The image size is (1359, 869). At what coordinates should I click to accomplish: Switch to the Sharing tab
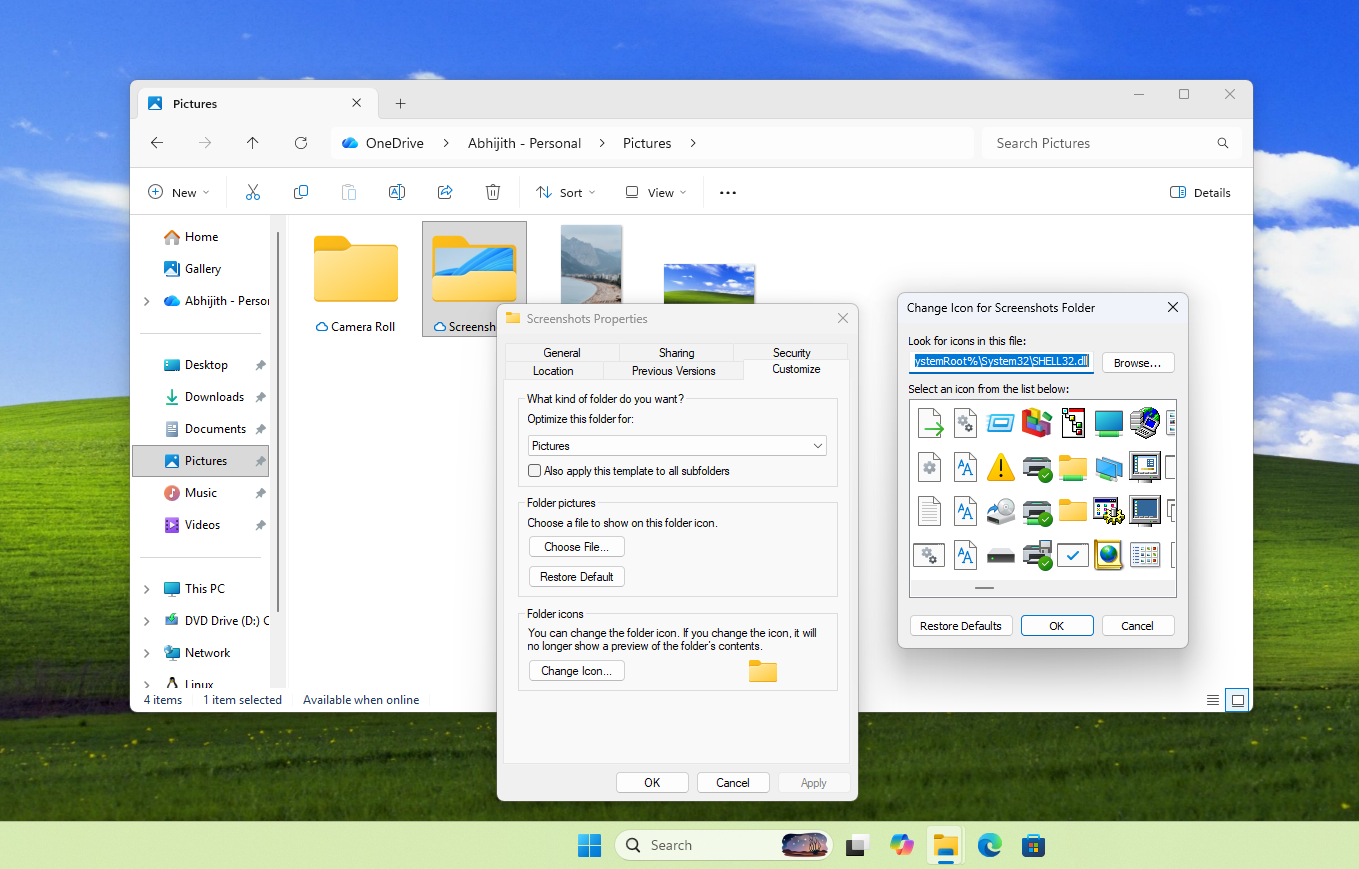coord(676,352)
